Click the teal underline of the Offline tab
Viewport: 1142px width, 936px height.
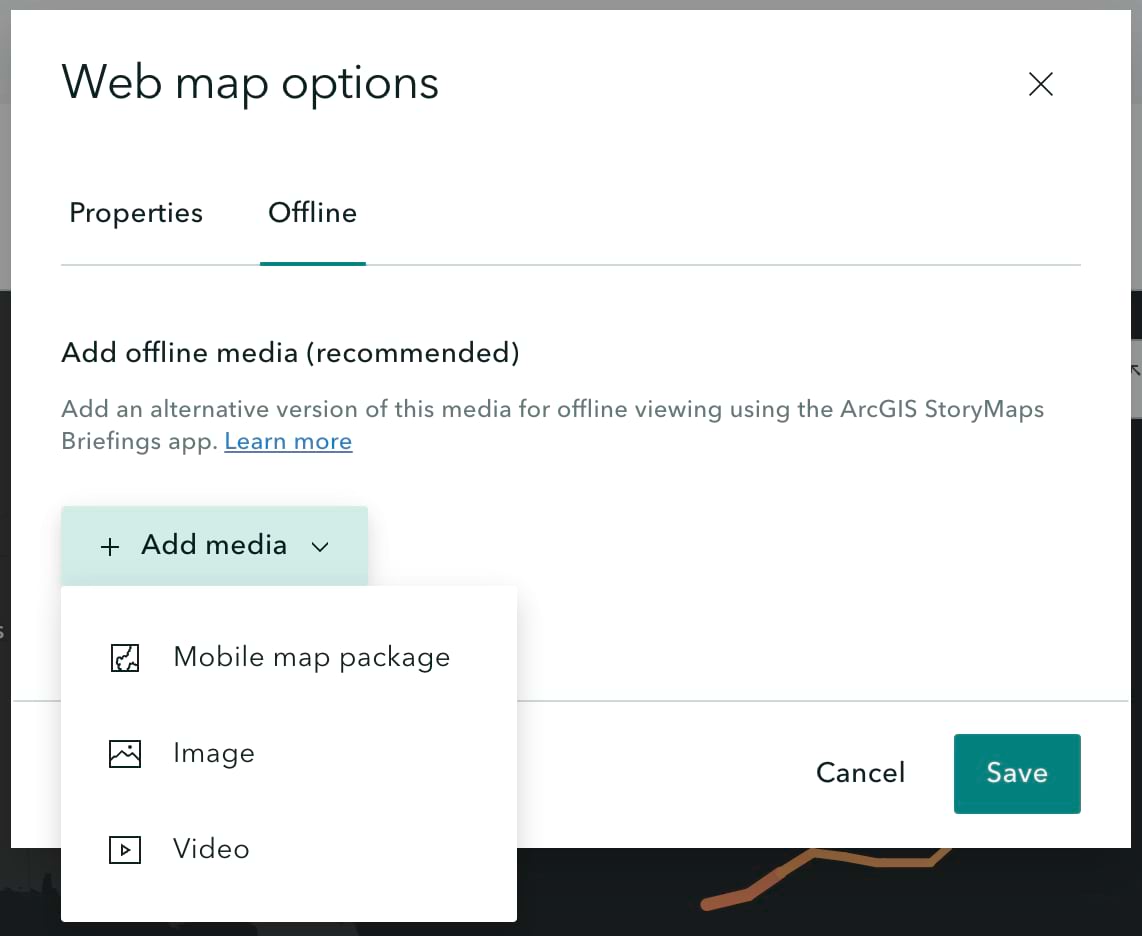click(x=312, y=265)
